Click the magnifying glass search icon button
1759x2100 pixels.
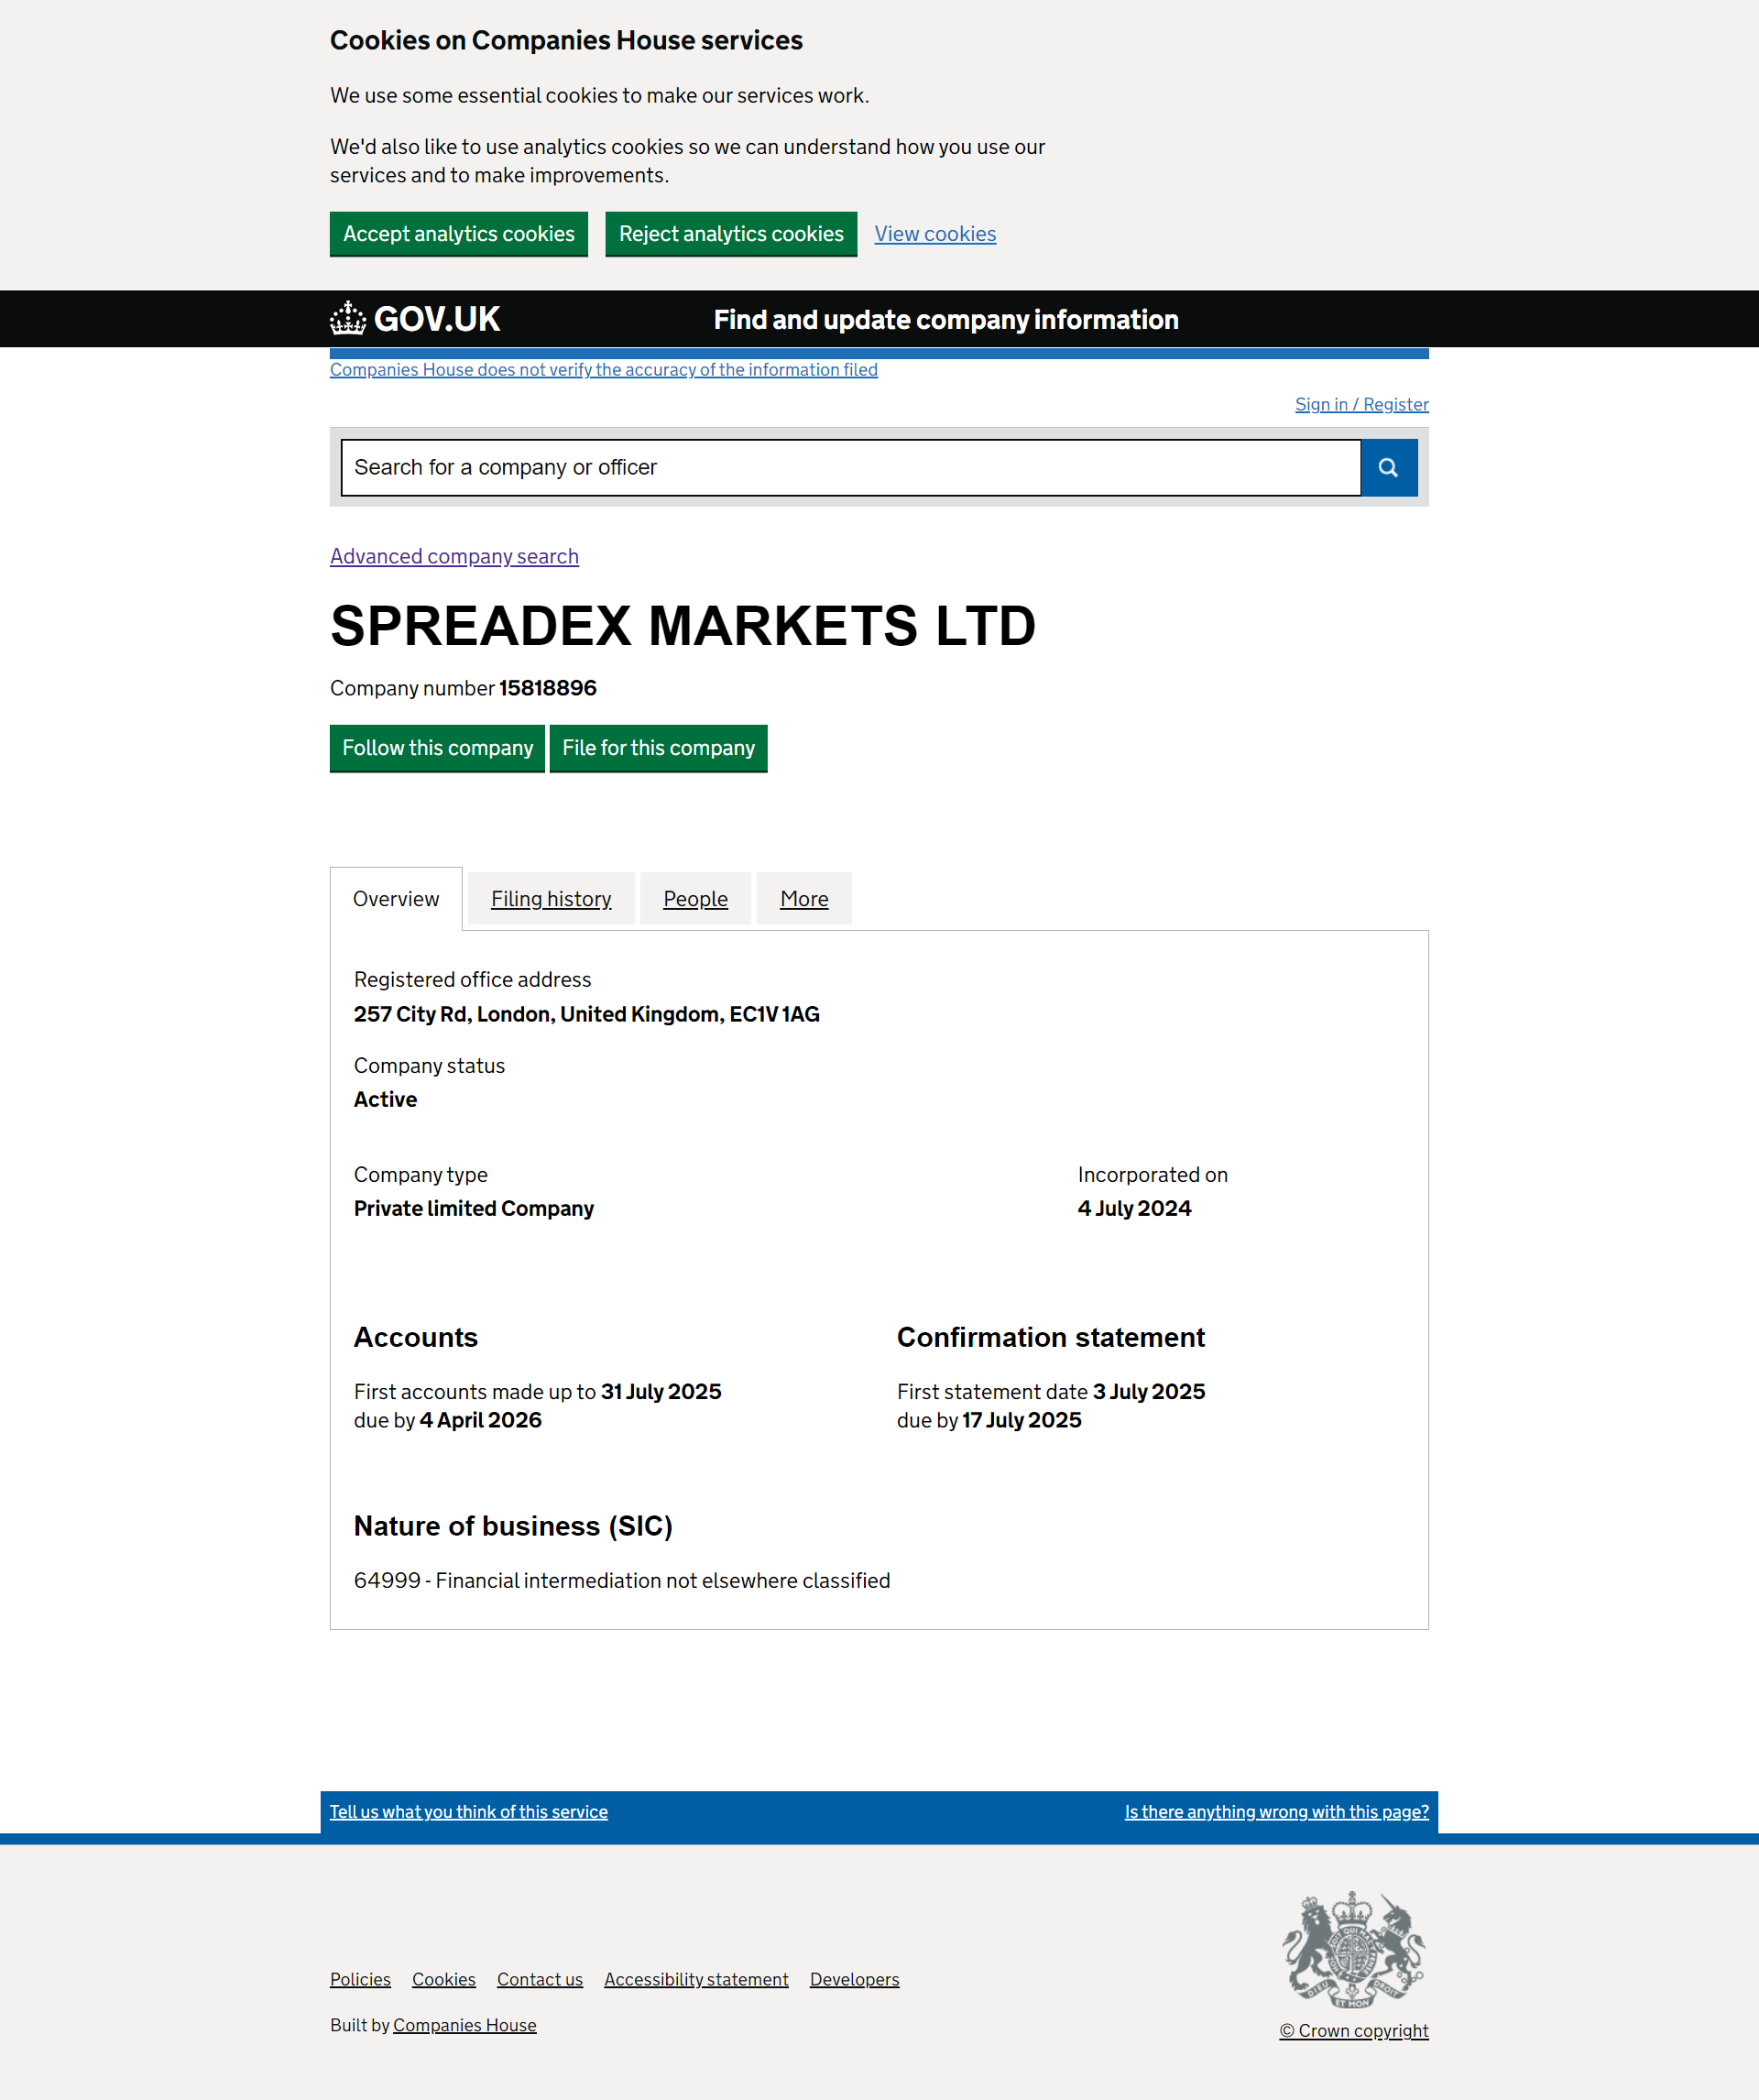coord(1388,467)
